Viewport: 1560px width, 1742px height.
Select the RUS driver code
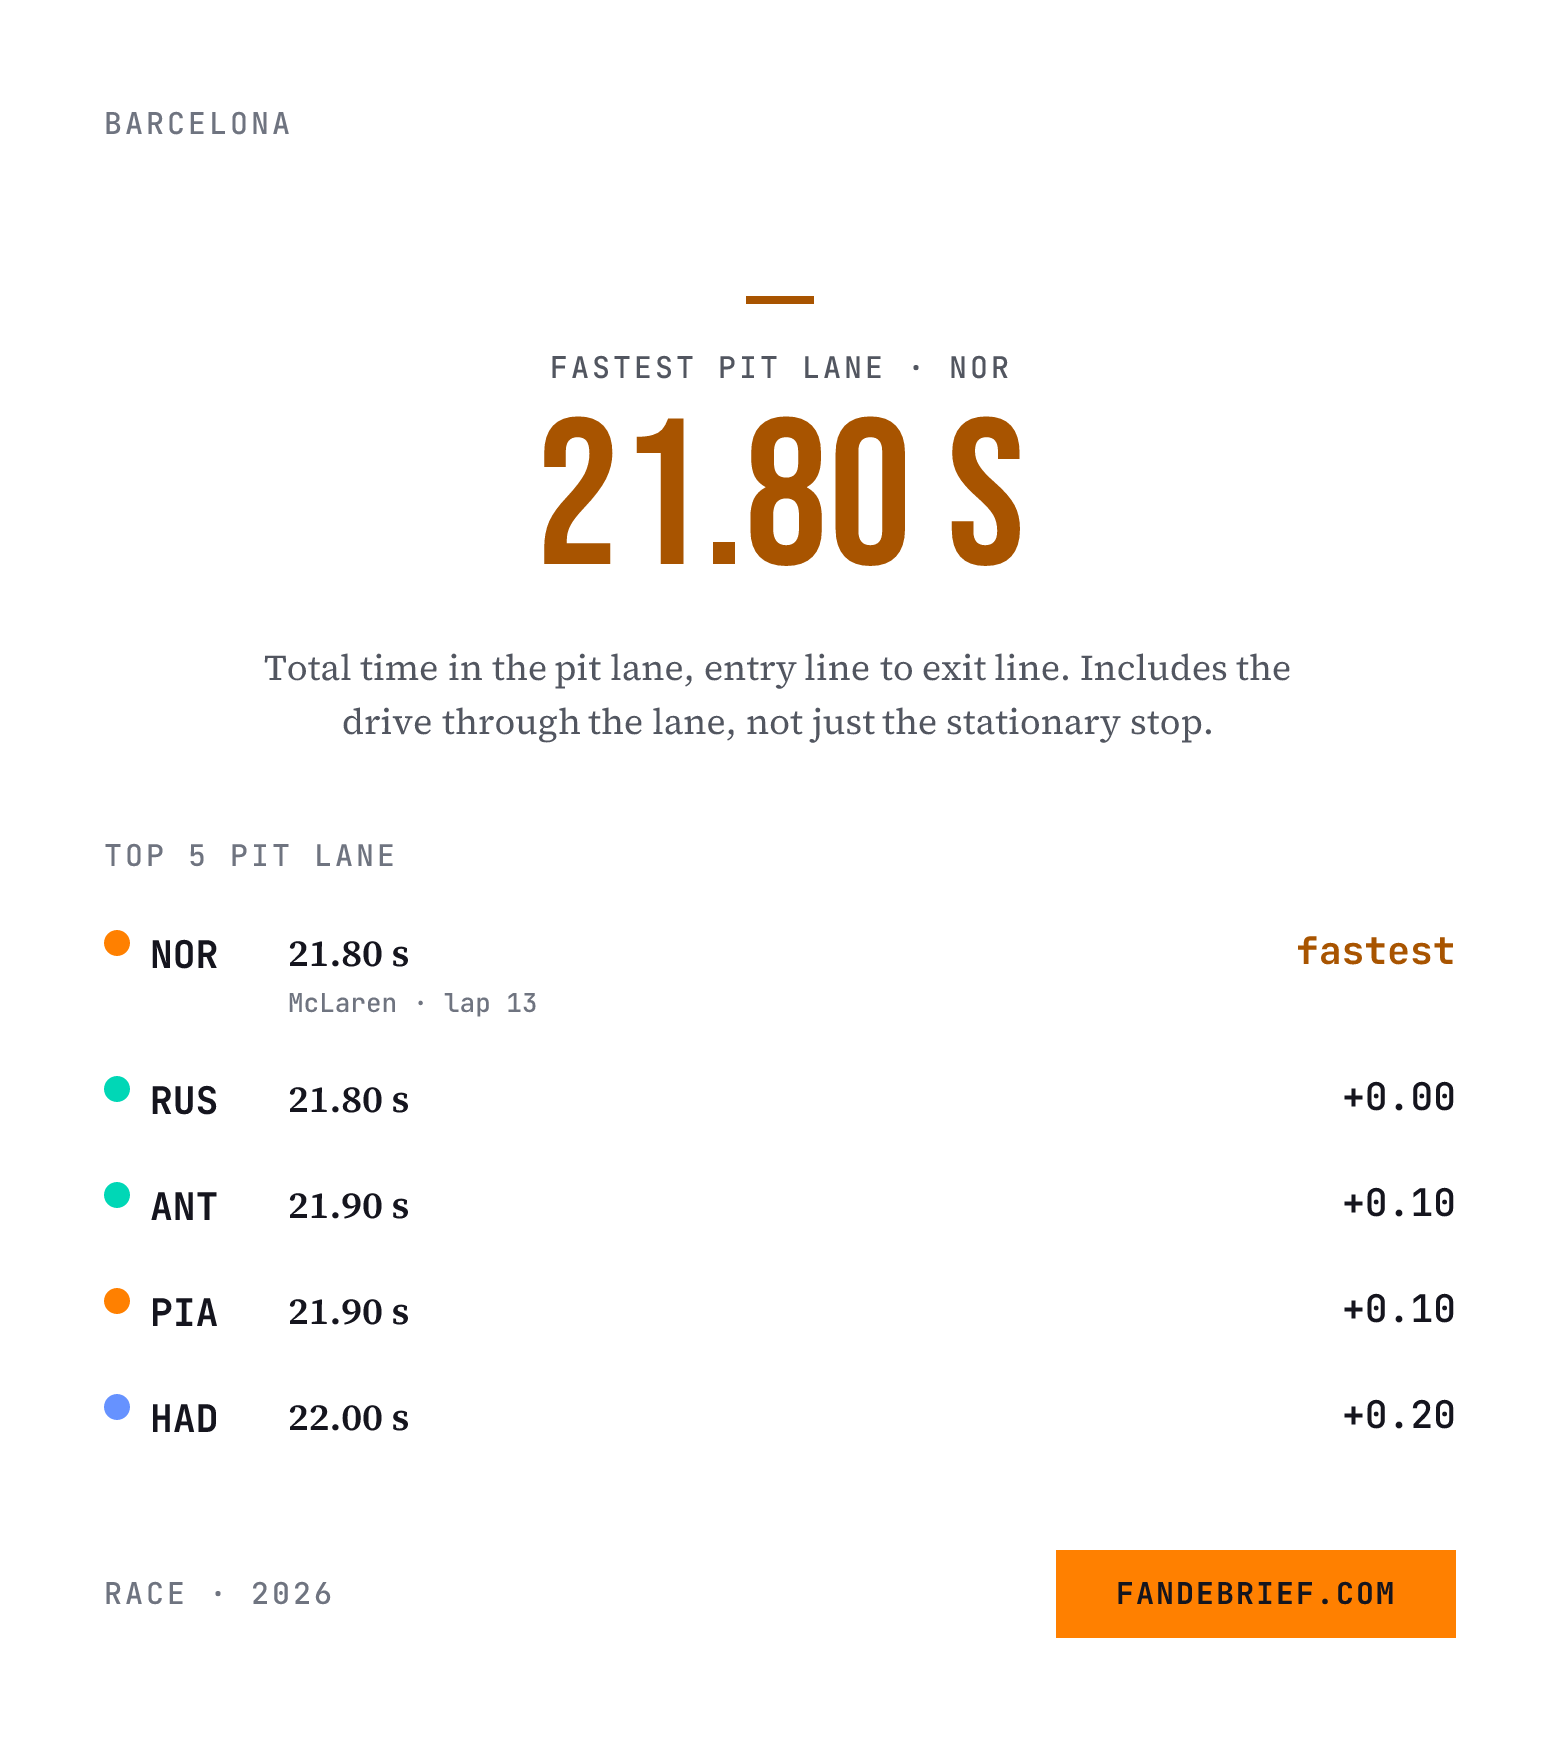tap(184, 1101)
